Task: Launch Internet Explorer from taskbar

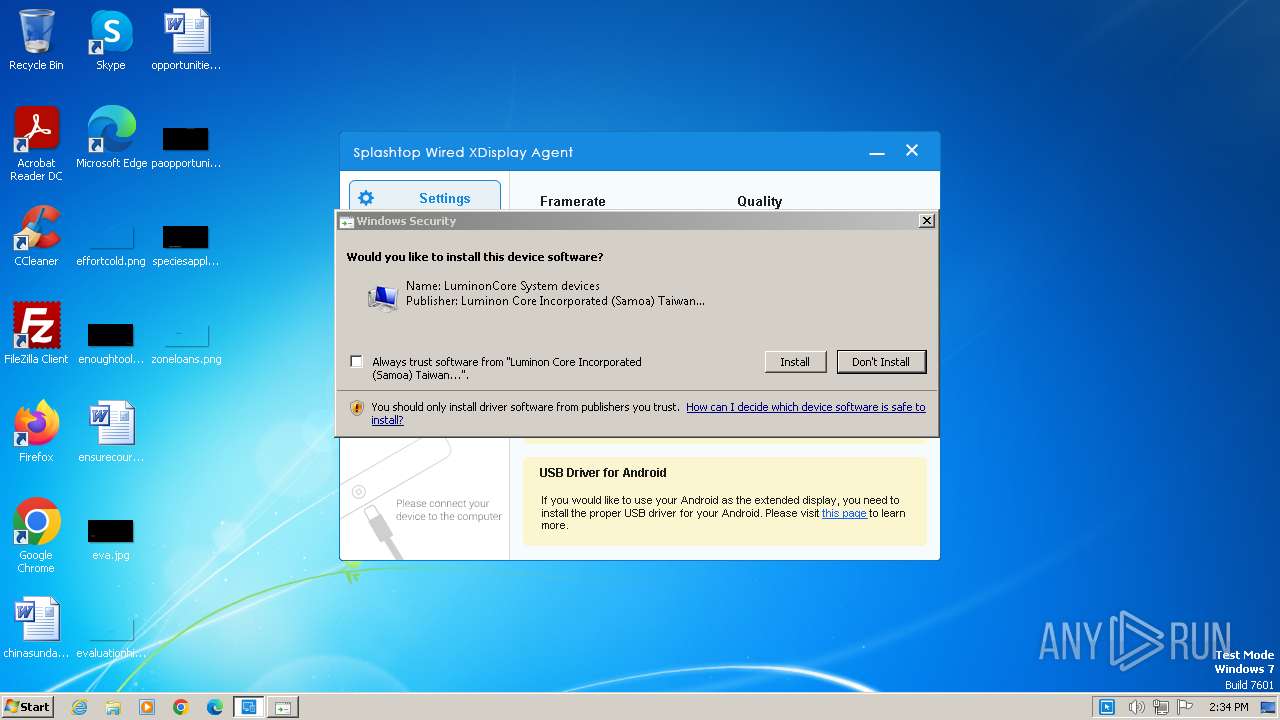Action: [79, 707]
